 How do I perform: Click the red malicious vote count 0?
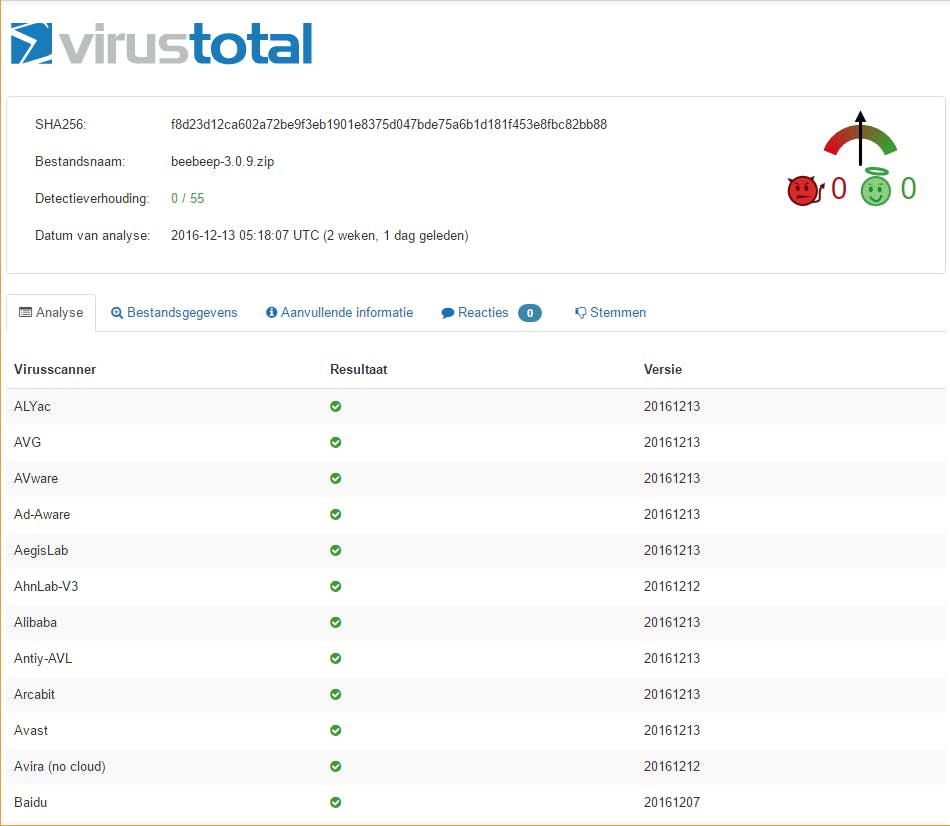pos(839,188)
